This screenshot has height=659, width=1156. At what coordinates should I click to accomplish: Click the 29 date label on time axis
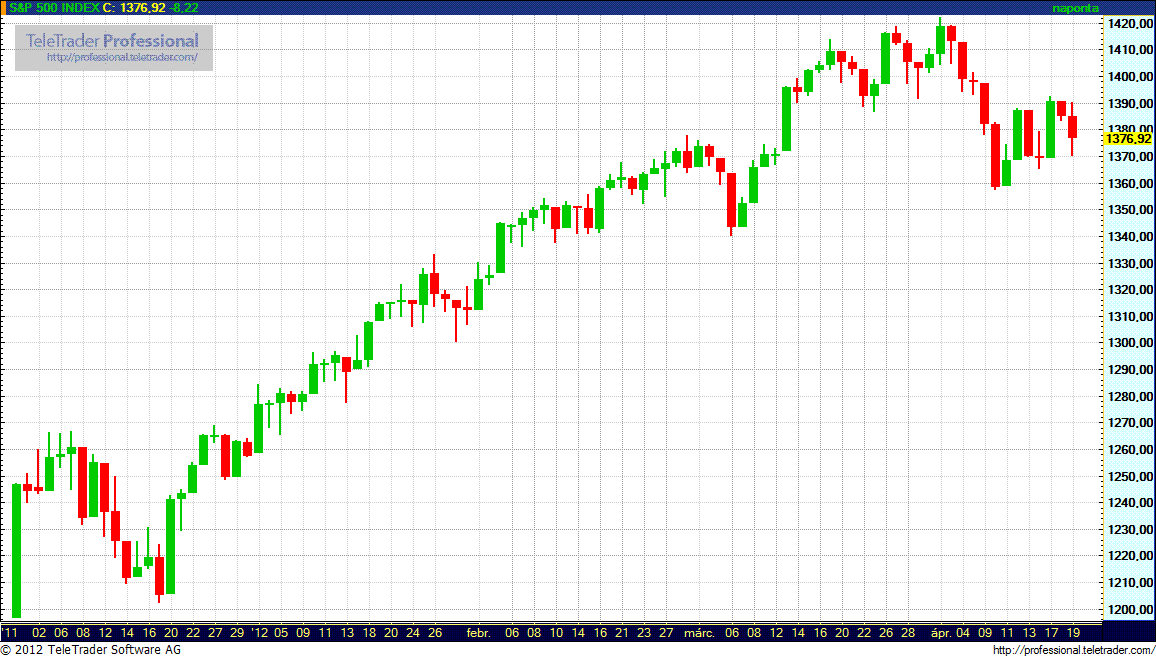pyautogui.click(x=237, y=632)
